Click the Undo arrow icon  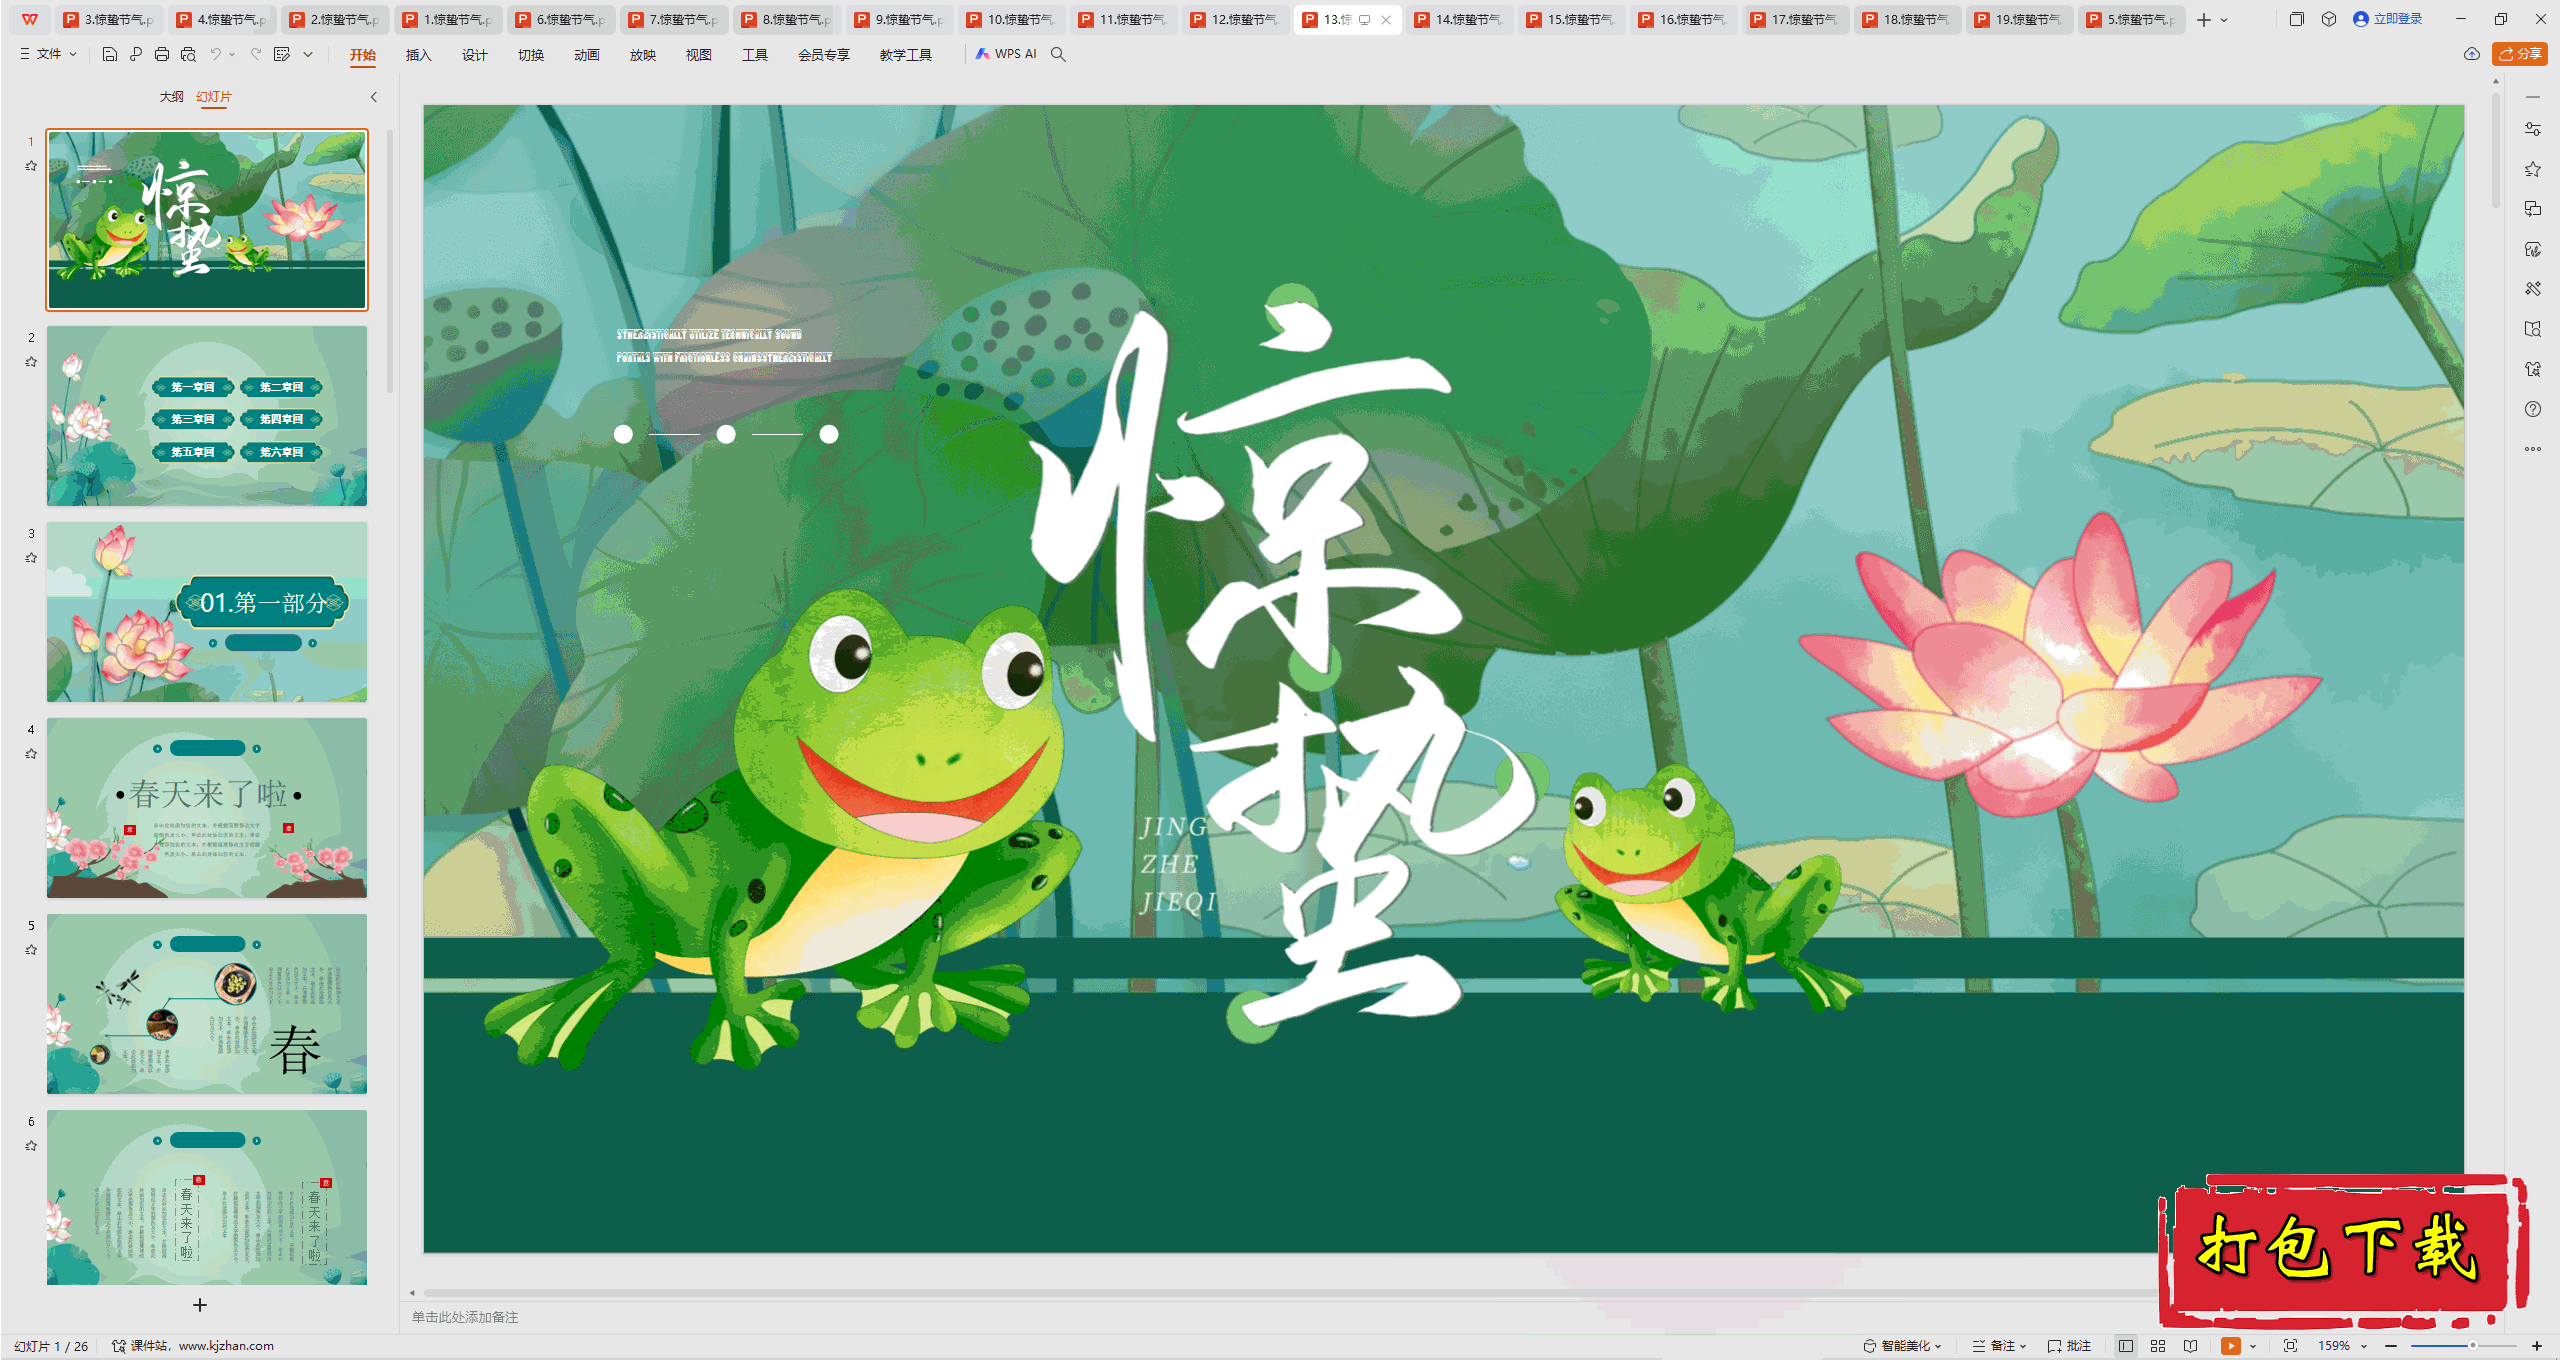tap(215, 54)
